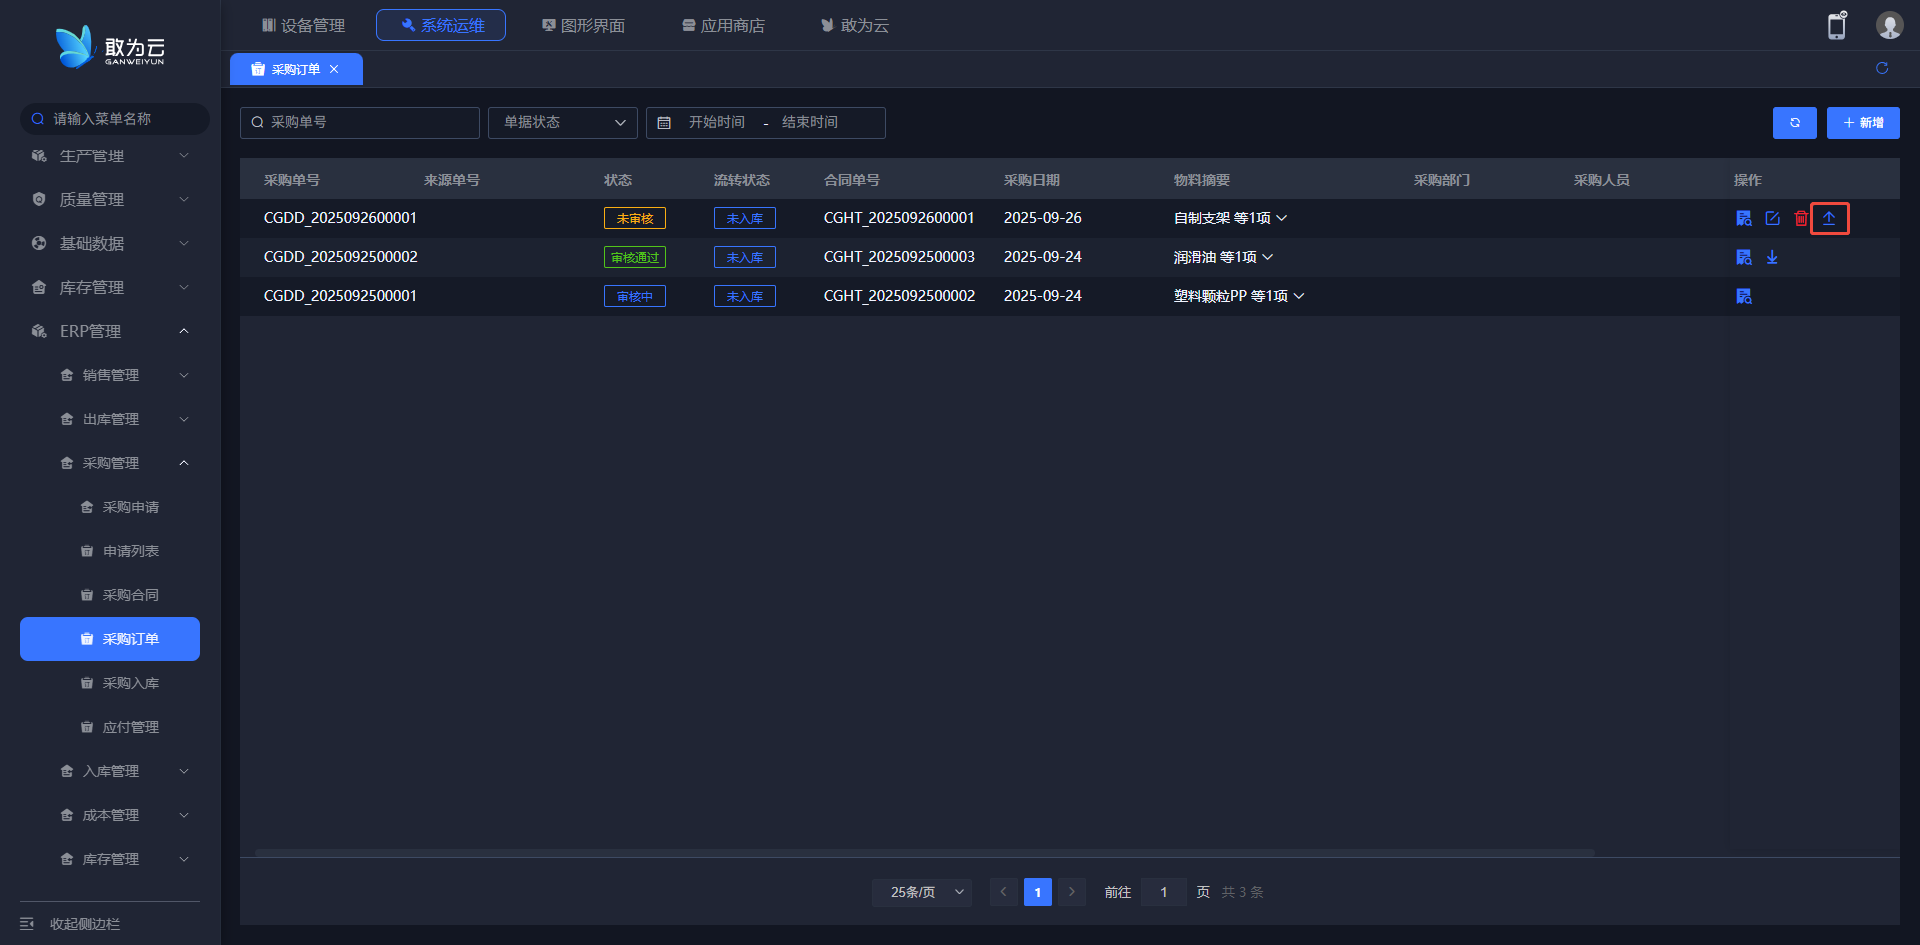Viewport: 1920px width, 945px height.
Task: Expand the 出库管理 submenu
Action: pyautogui.click(x=110, y=420)
